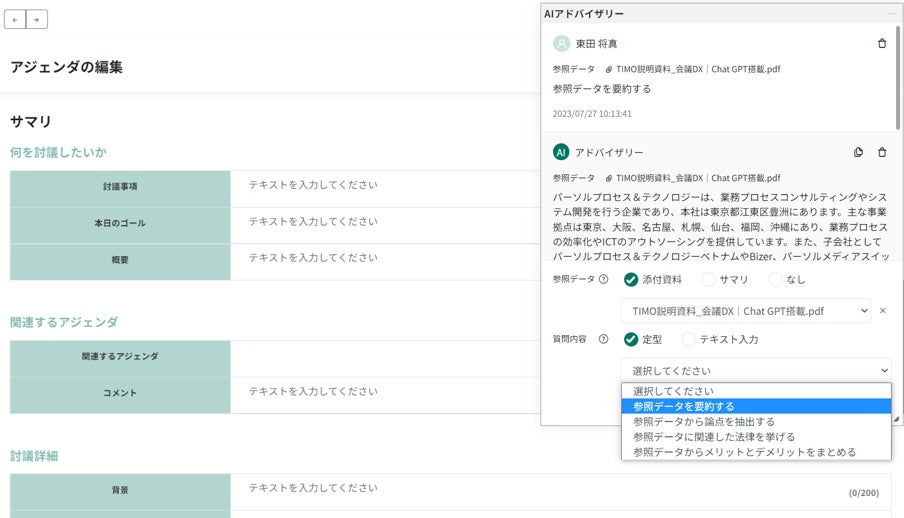The image size is (904, 518).
Task: Select the サマリ radio option
Action: 708,280
